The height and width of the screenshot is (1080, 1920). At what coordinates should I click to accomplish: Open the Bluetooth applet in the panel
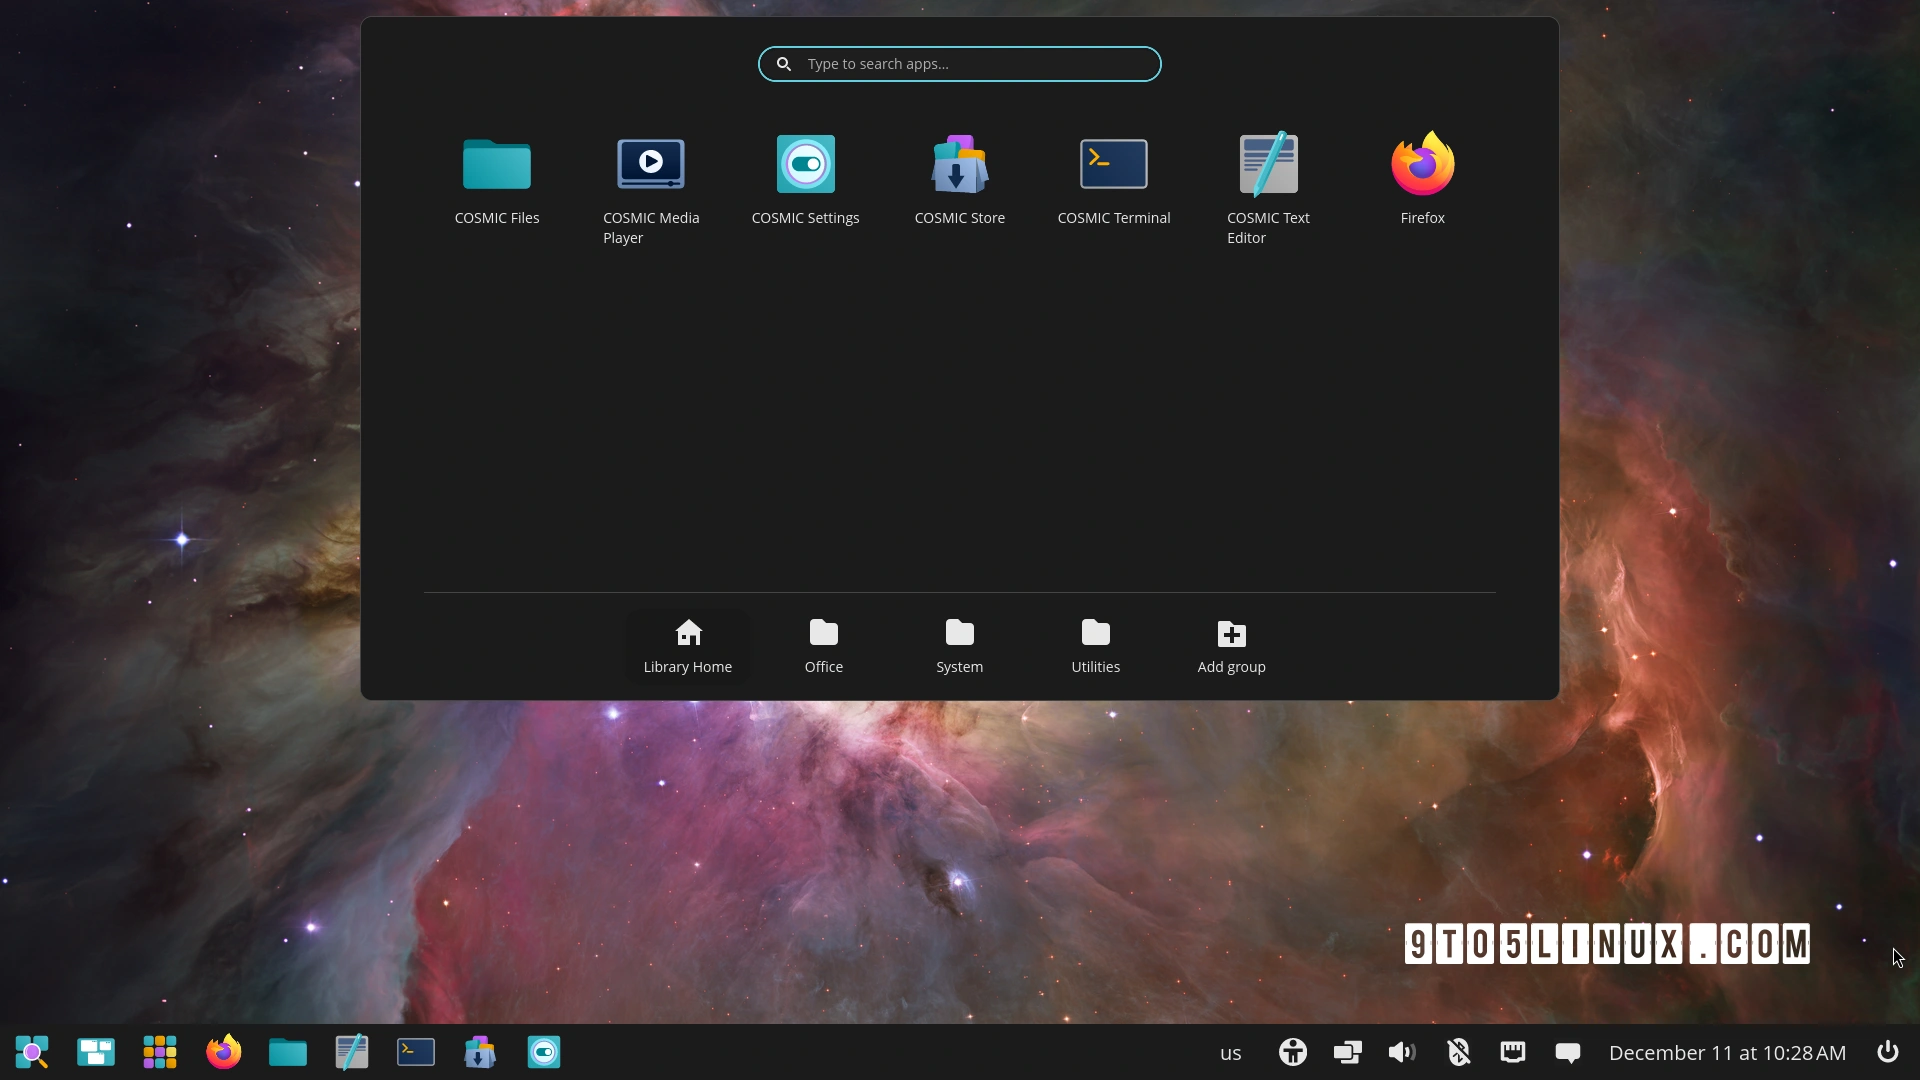1458,1052
